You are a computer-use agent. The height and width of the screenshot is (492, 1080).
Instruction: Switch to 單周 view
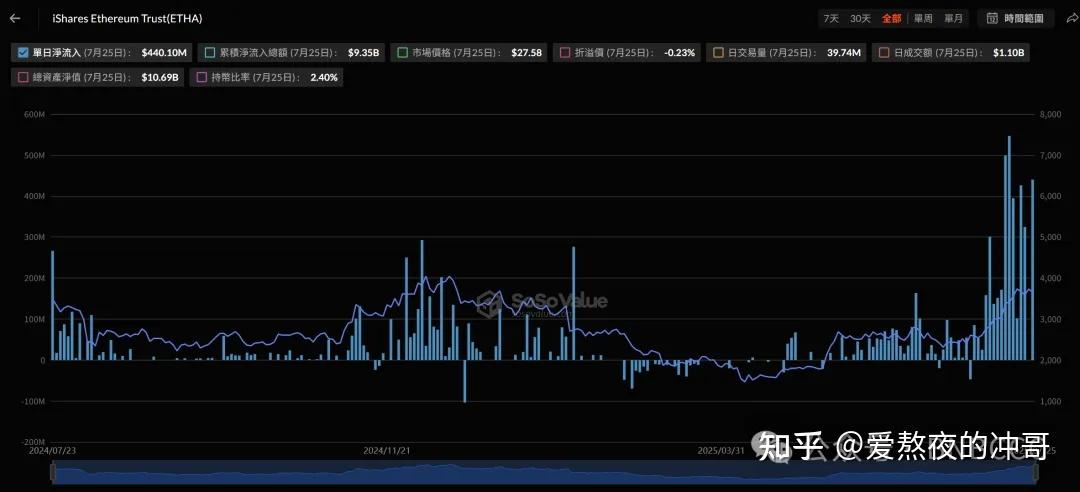tap(923, 19)
